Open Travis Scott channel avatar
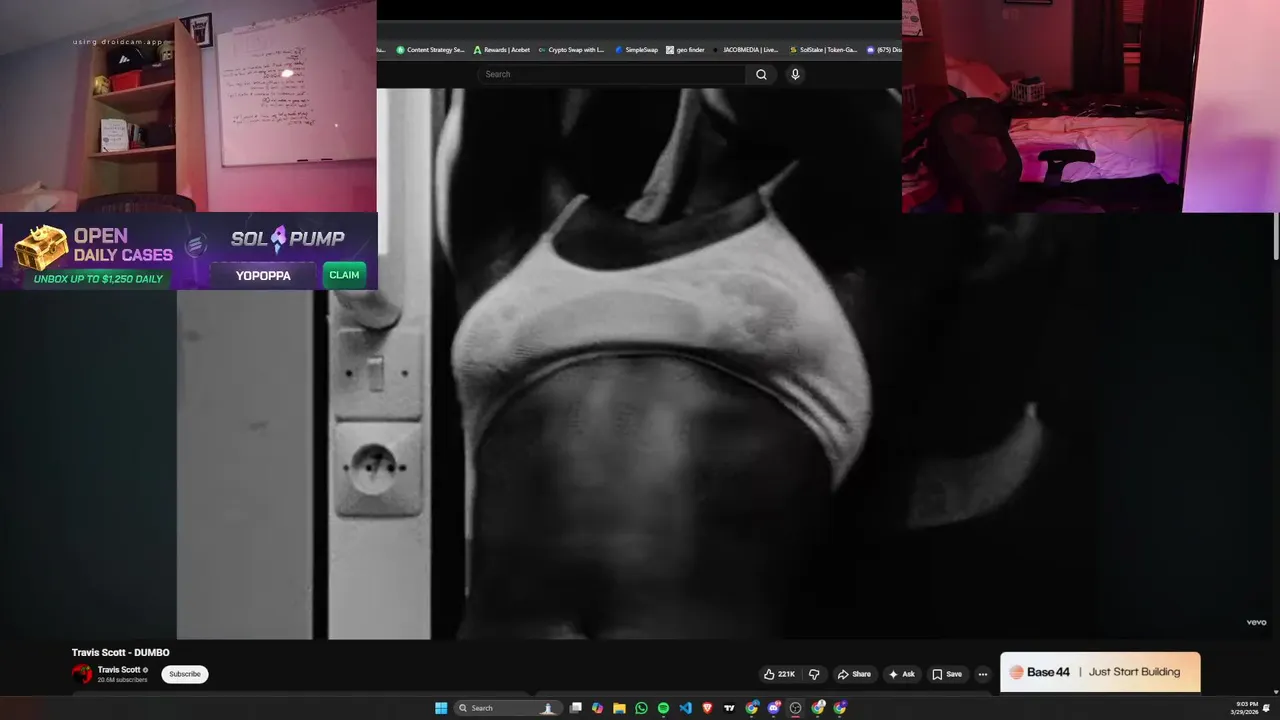The height and width of the screenshot is (720, 1280). coord(82,674)
